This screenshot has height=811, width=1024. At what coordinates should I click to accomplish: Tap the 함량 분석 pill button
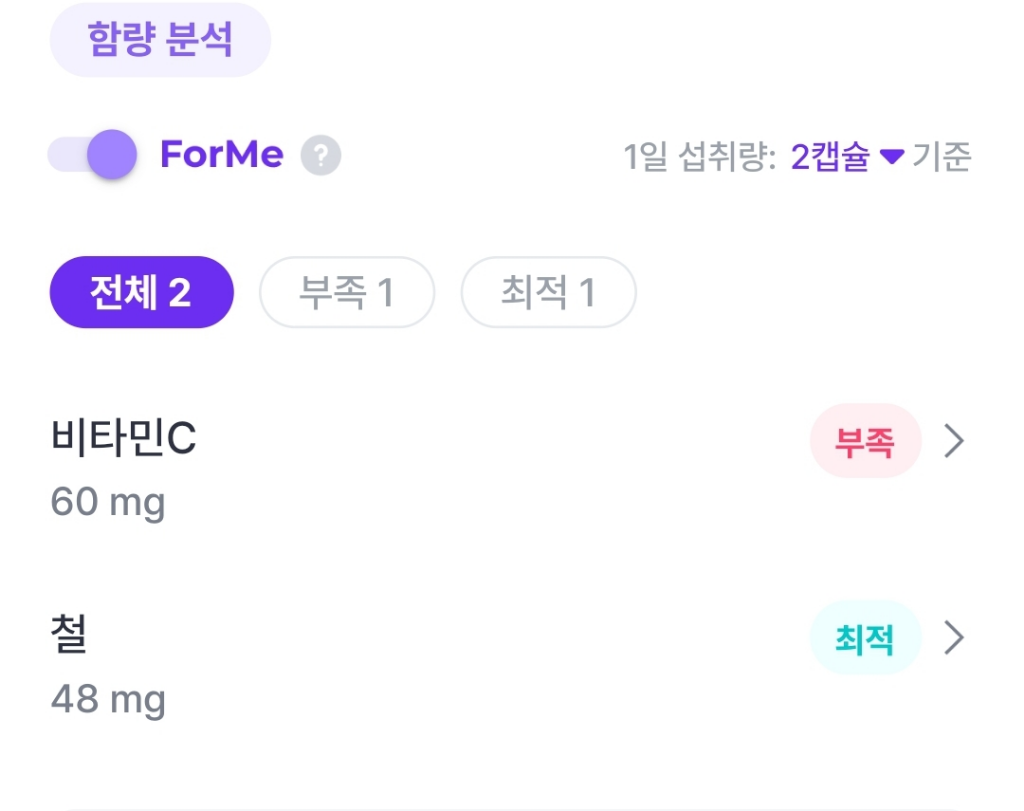tap(160, 41)
